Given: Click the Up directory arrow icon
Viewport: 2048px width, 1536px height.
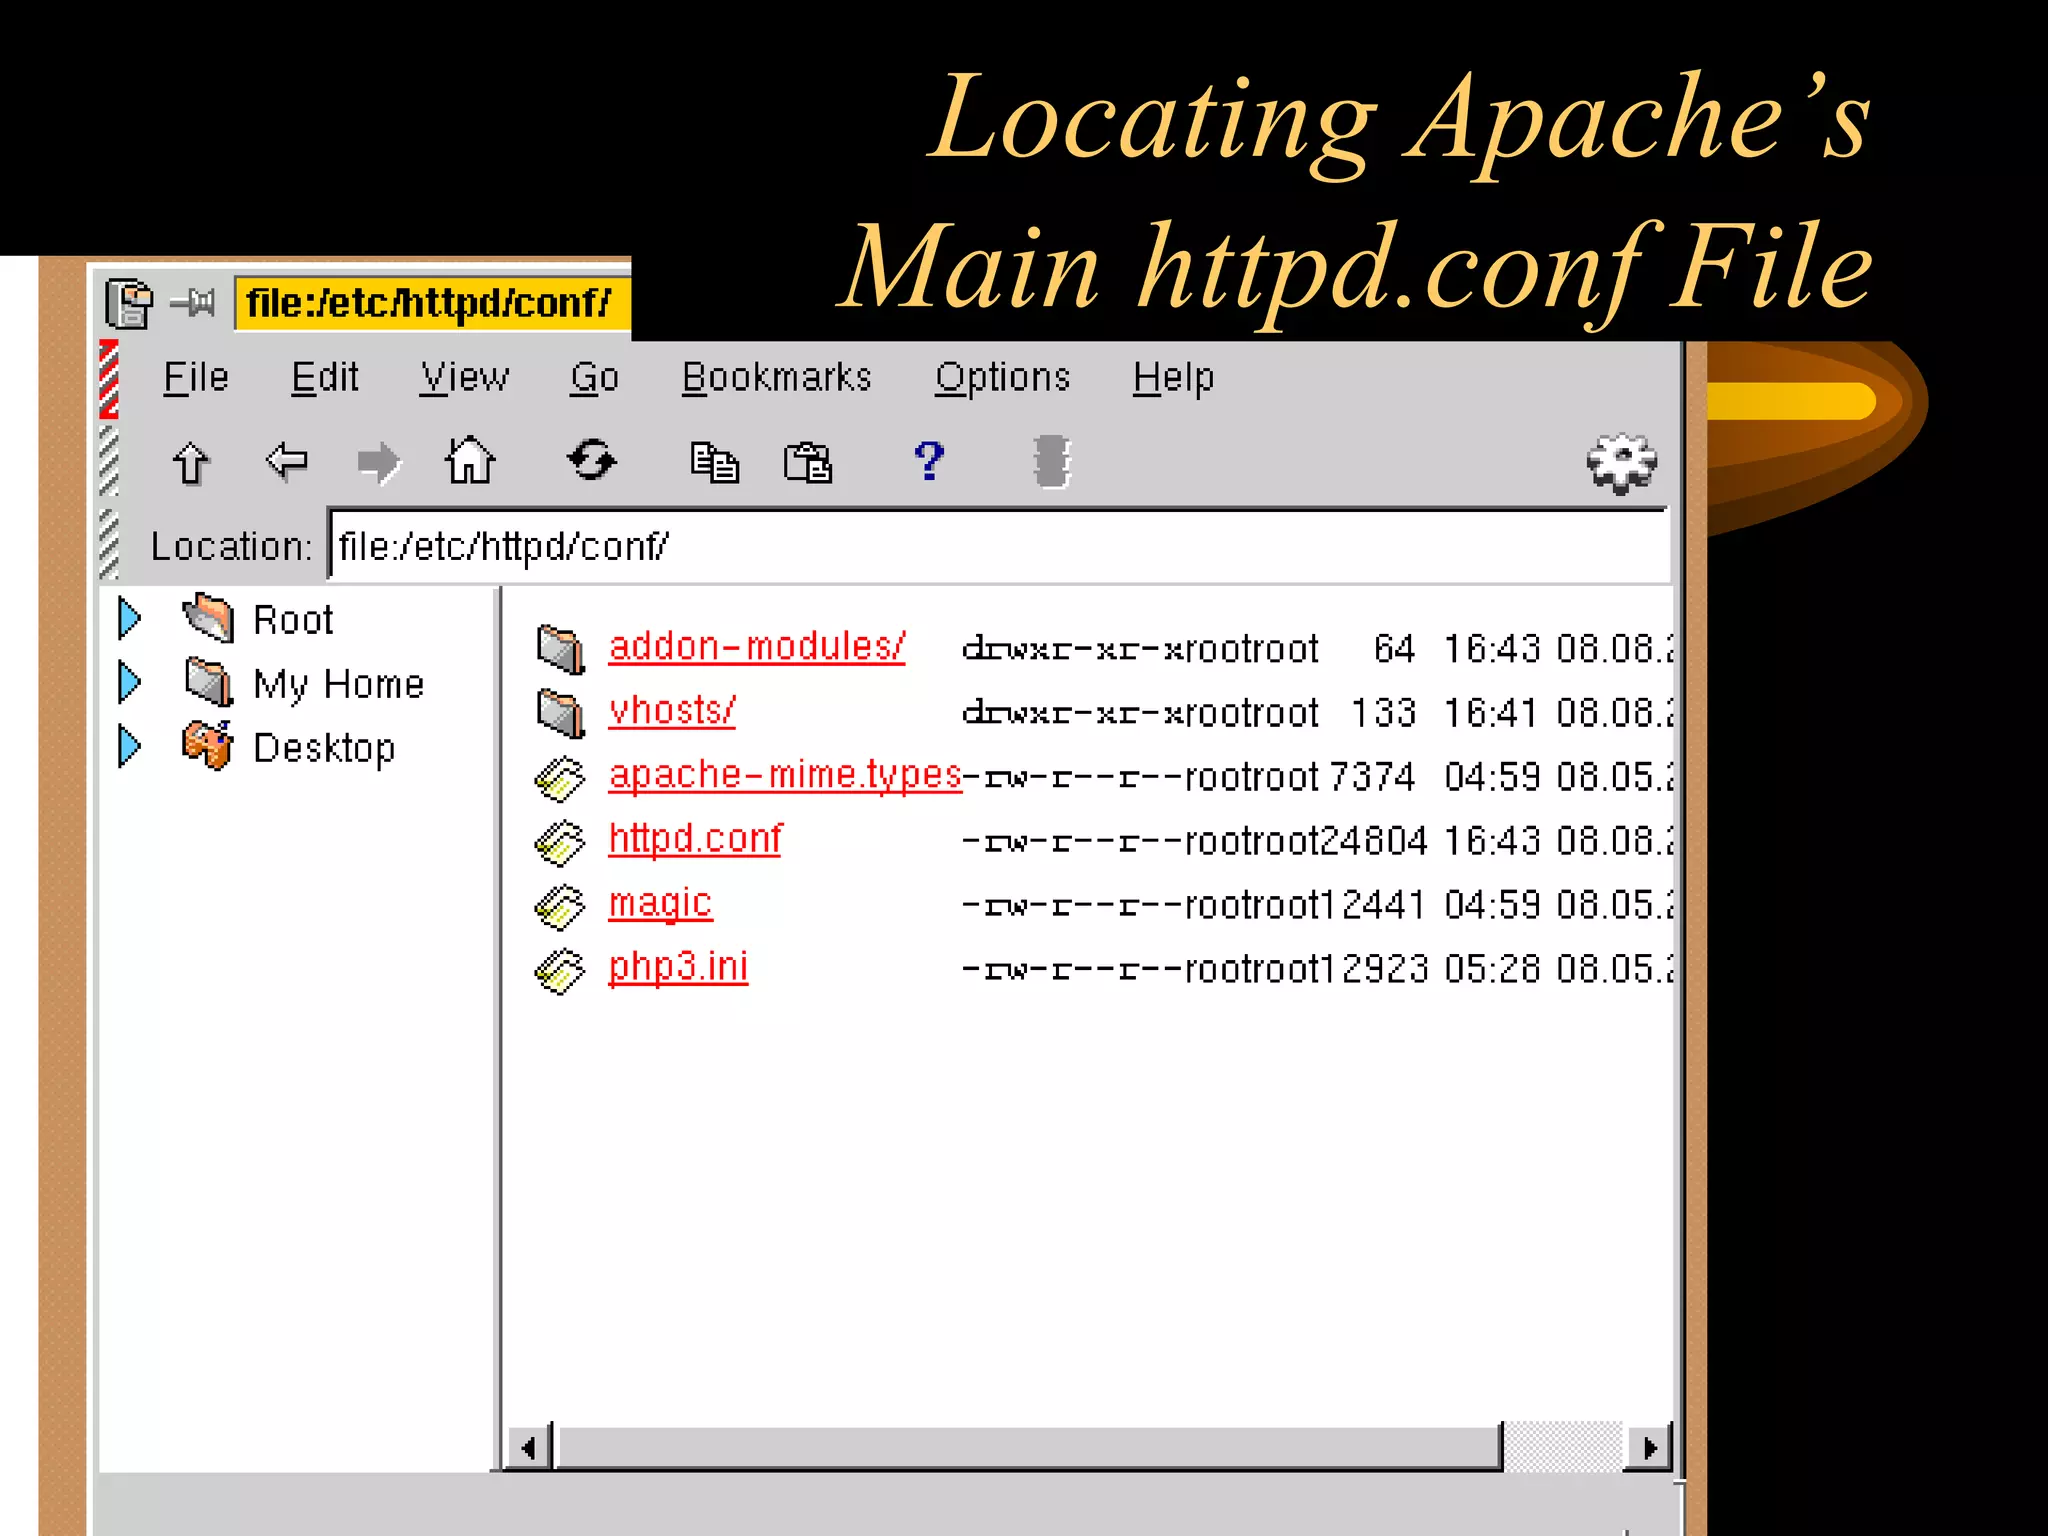Looking at the screenshot, I should click(x=190, y=463).
